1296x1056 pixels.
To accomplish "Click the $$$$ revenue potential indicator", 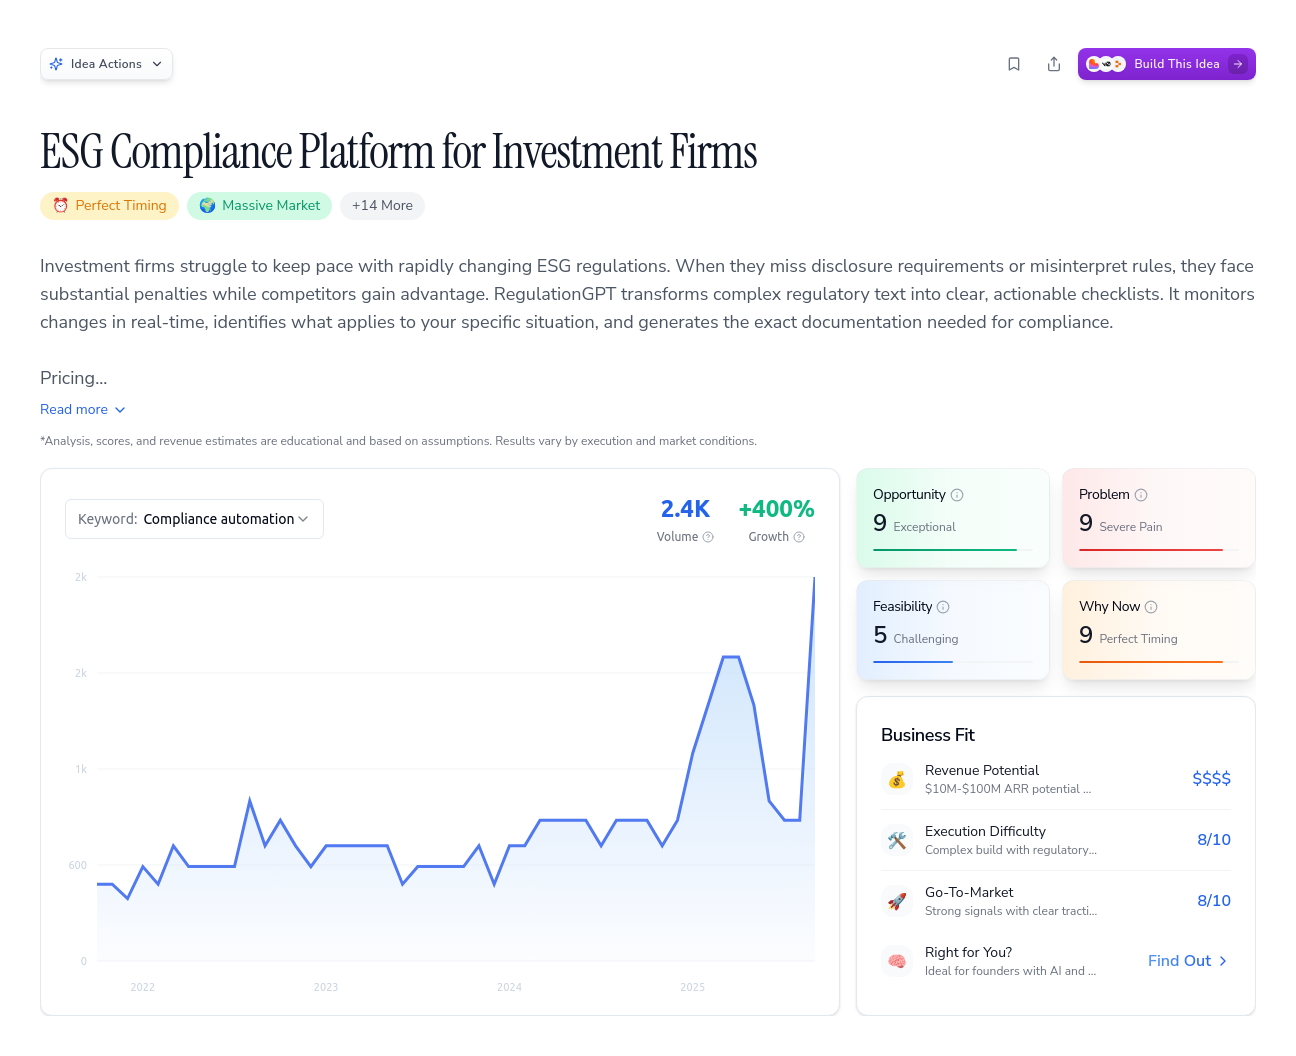I will [1211, 778].
